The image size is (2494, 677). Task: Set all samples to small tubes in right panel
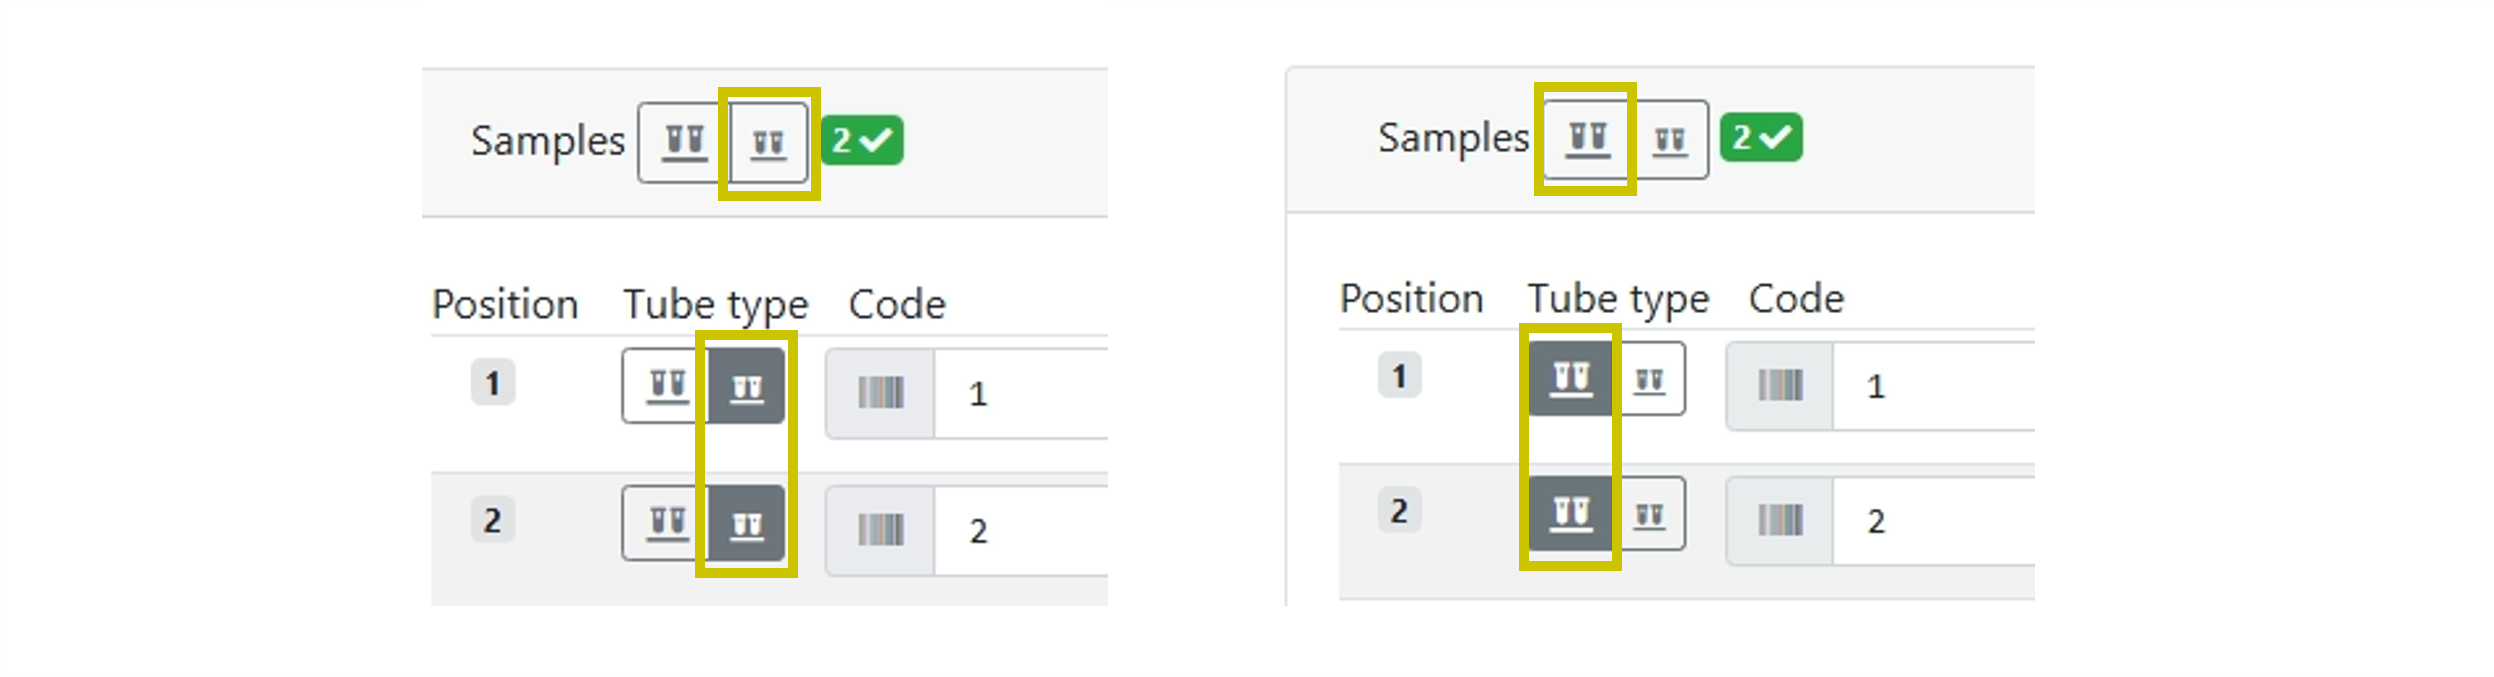pos(1670,140)
